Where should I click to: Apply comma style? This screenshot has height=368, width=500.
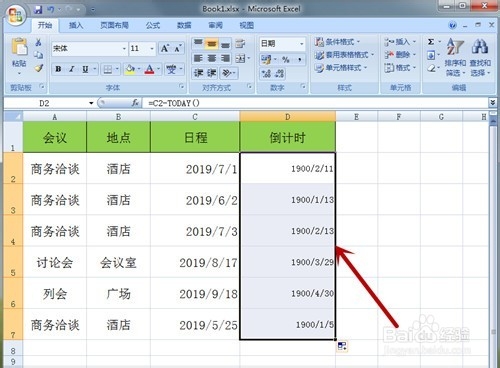pyautogui.click(x=300, y=60)
